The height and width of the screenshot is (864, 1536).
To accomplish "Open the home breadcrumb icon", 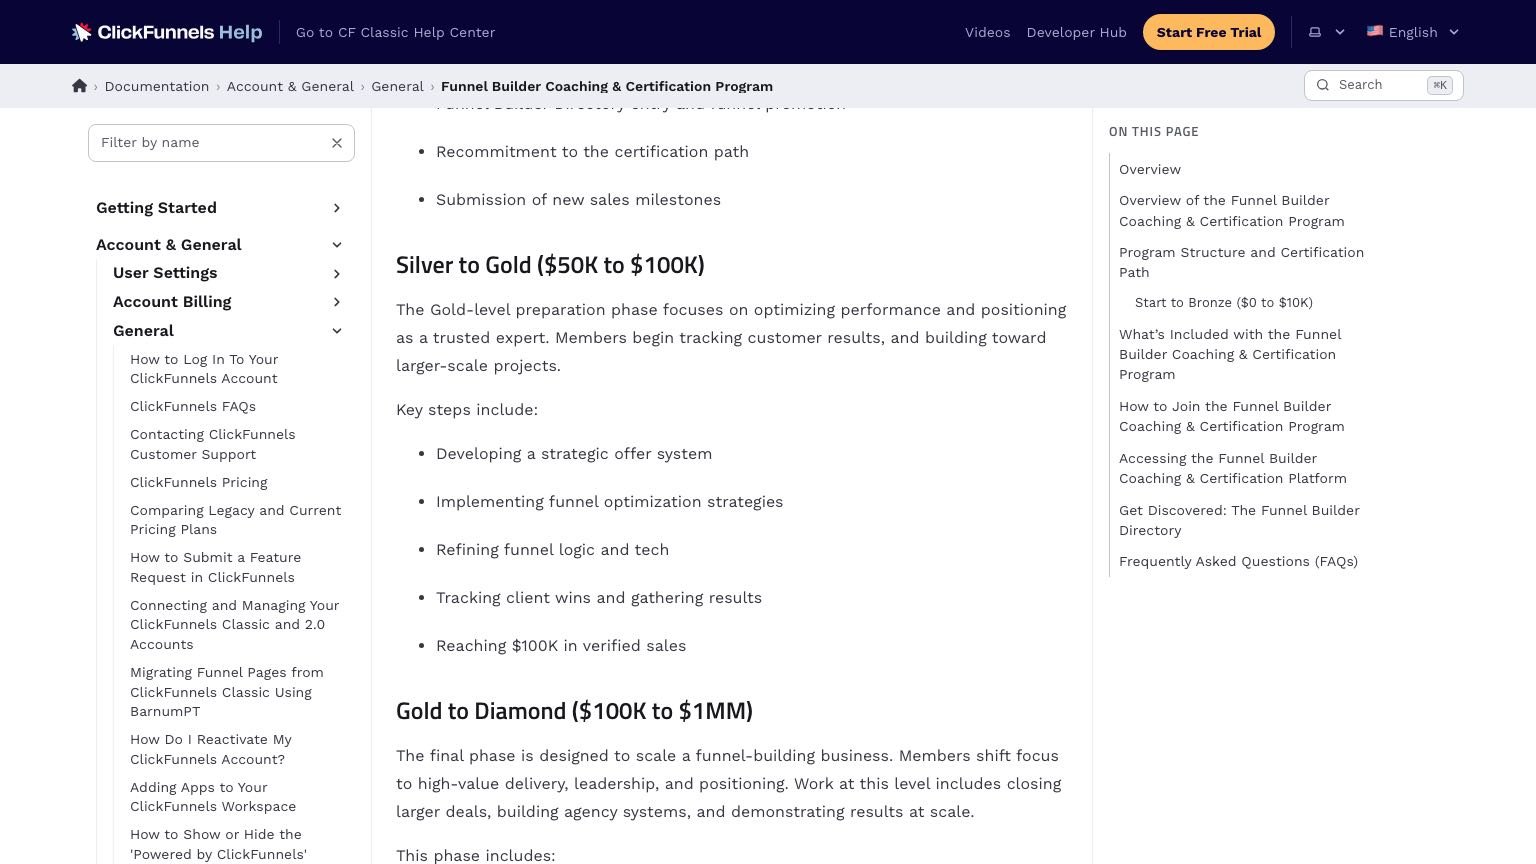I will 80,86.
